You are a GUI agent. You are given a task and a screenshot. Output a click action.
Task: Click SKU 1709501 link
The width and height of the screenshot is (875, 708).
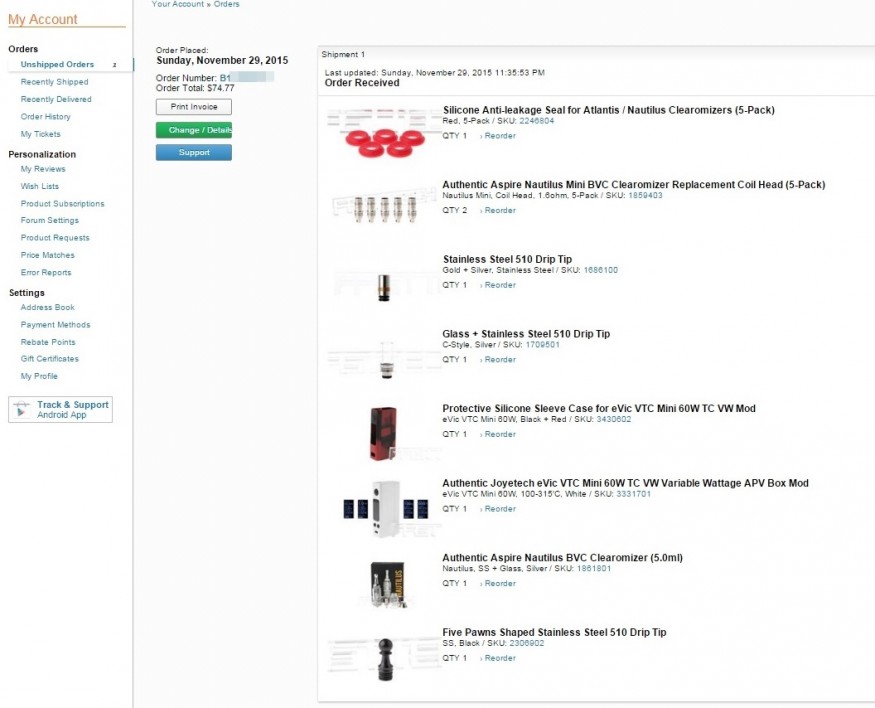pyautogui.click(x=542, y=344)
